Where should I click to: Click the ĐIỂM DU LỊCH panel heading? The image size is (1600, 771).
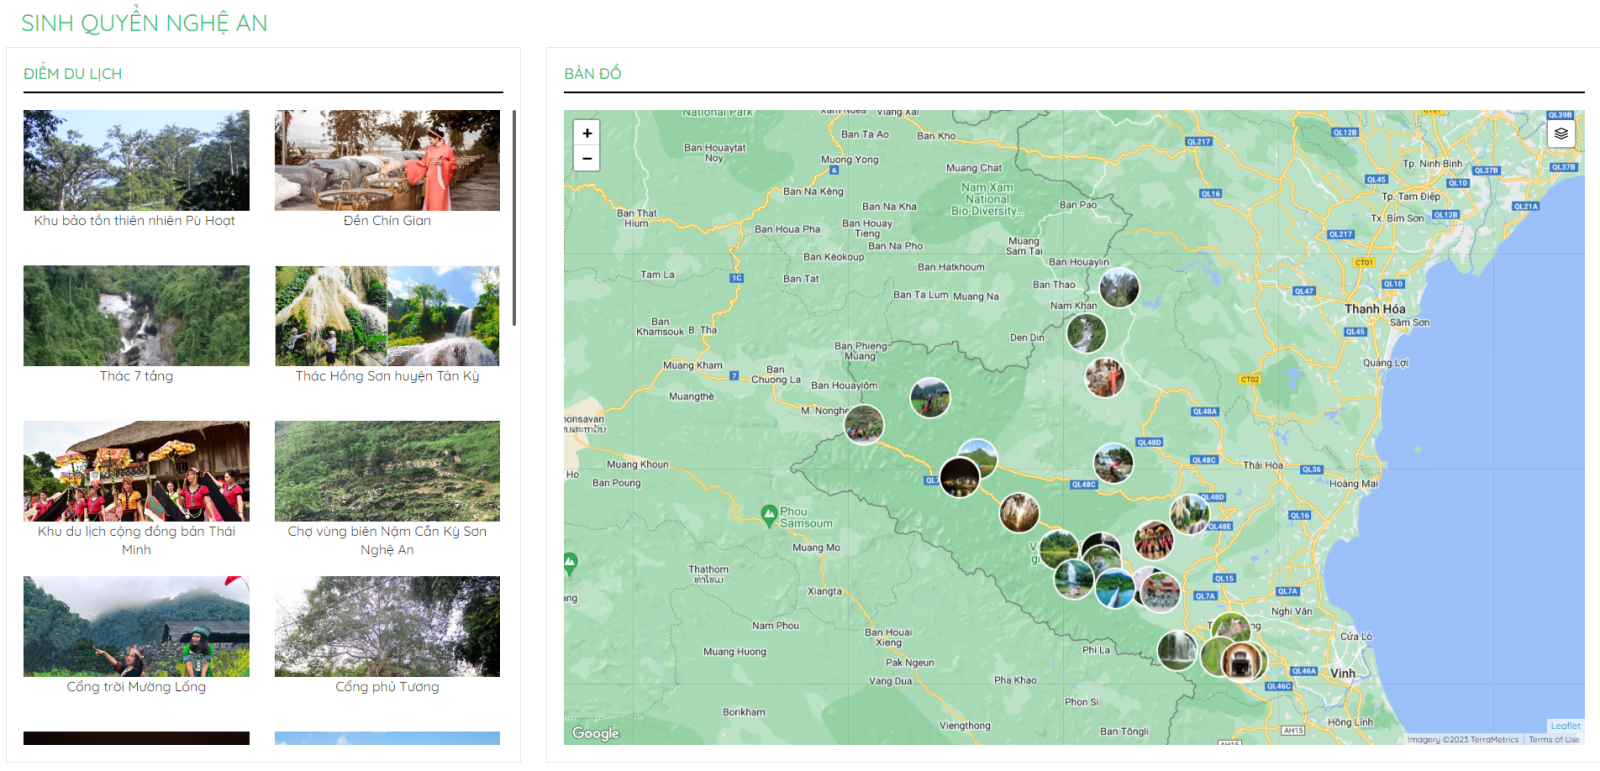[x=73, y=74]
